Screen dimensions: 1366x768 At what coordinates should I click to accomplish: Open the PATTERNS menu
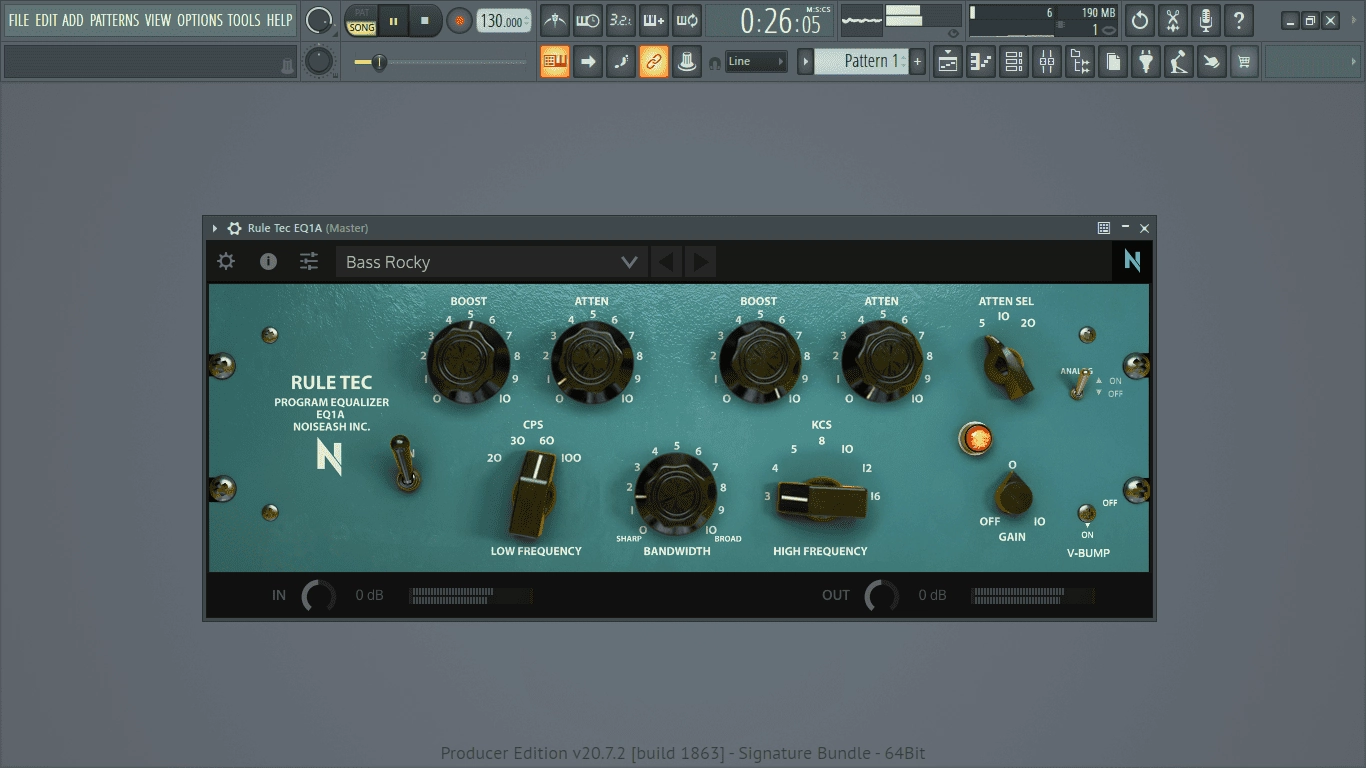114,20
